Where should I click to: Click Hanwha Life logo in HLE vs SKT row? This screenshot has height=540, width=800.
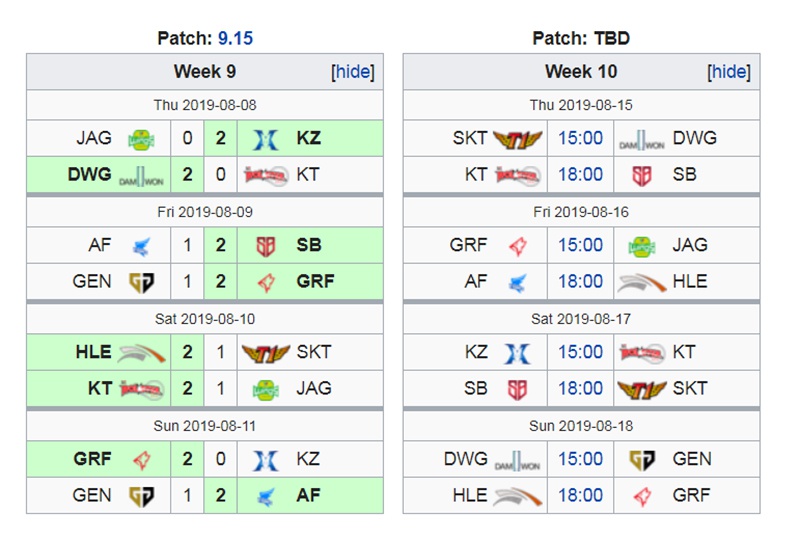(141, 353)
